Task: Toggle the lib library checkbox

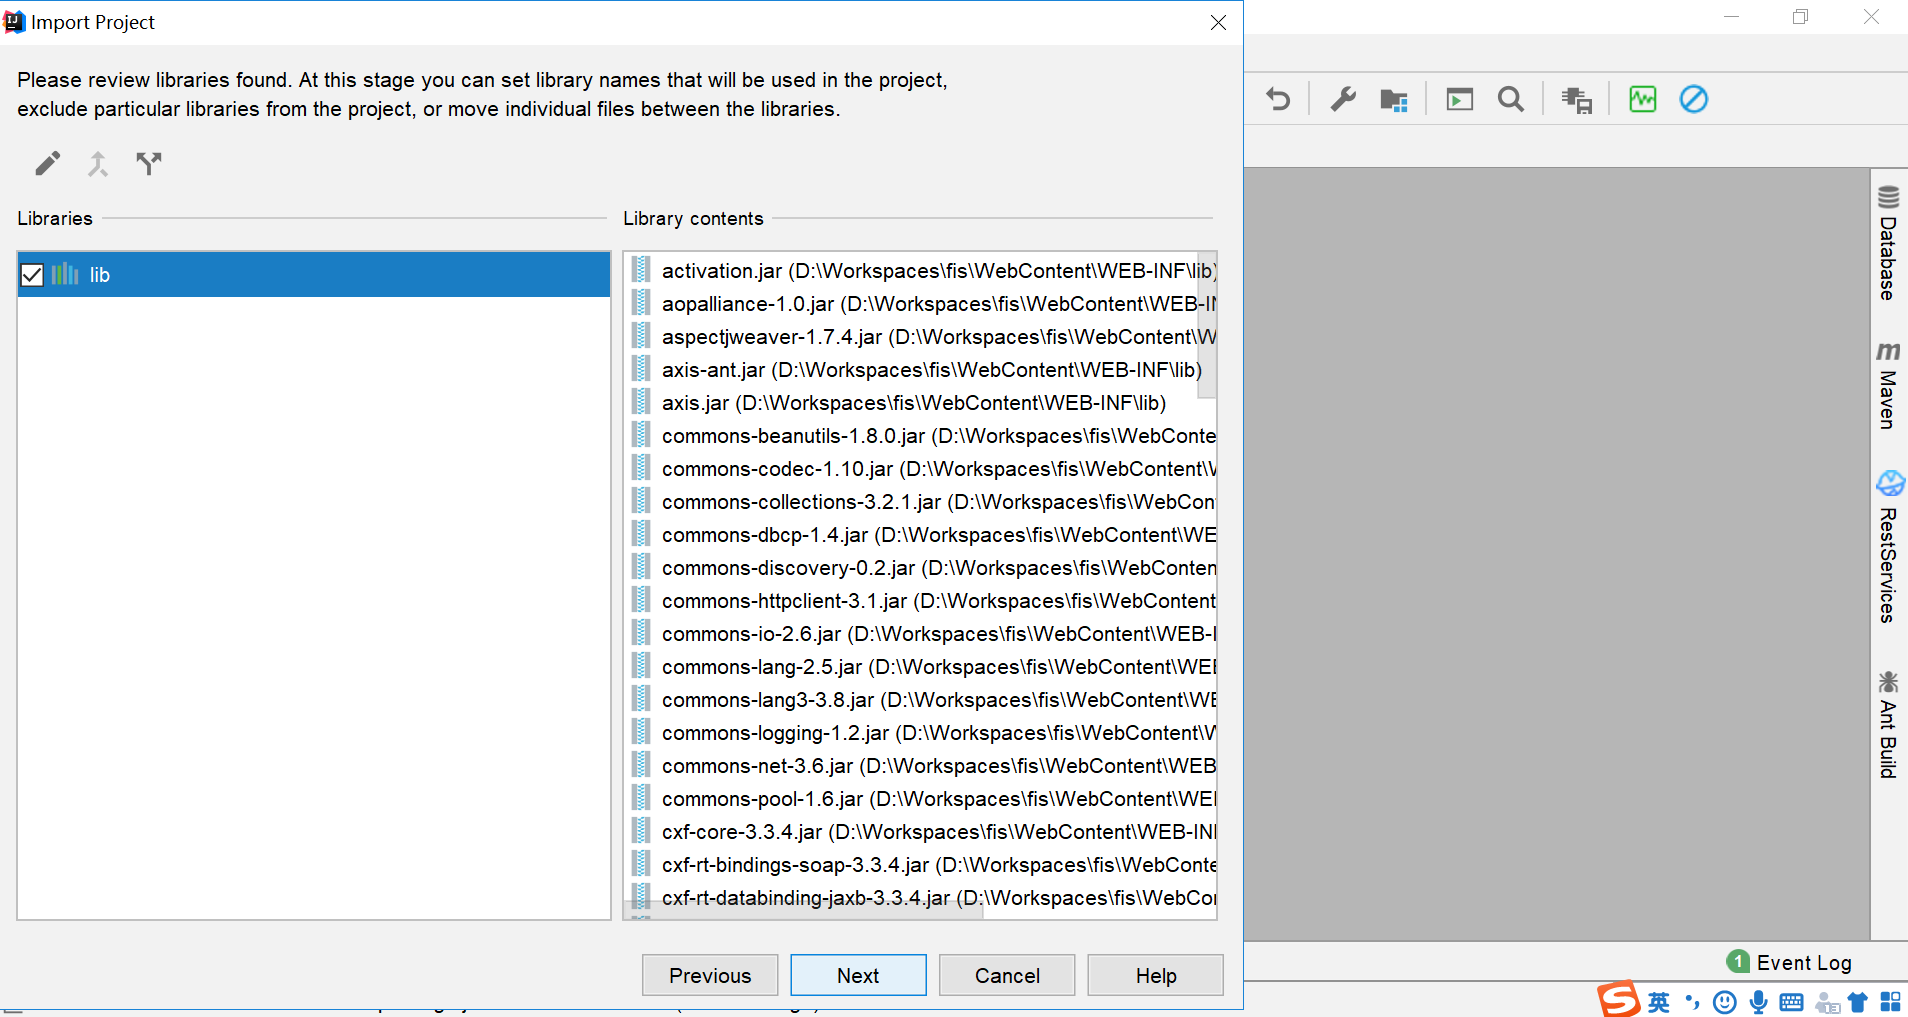Action: (x=32, y=275)
